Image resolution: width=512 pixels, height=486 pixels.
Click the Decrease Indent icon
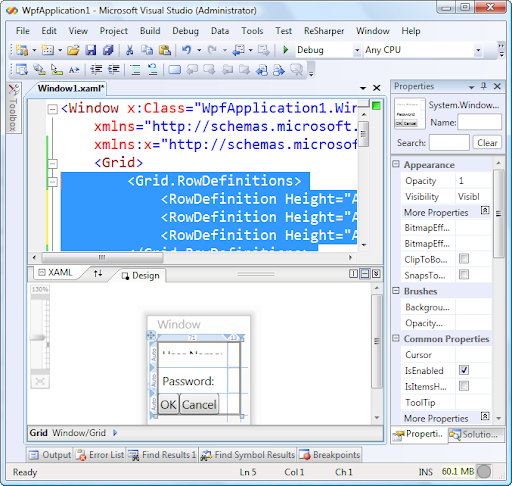pos(96,70)
